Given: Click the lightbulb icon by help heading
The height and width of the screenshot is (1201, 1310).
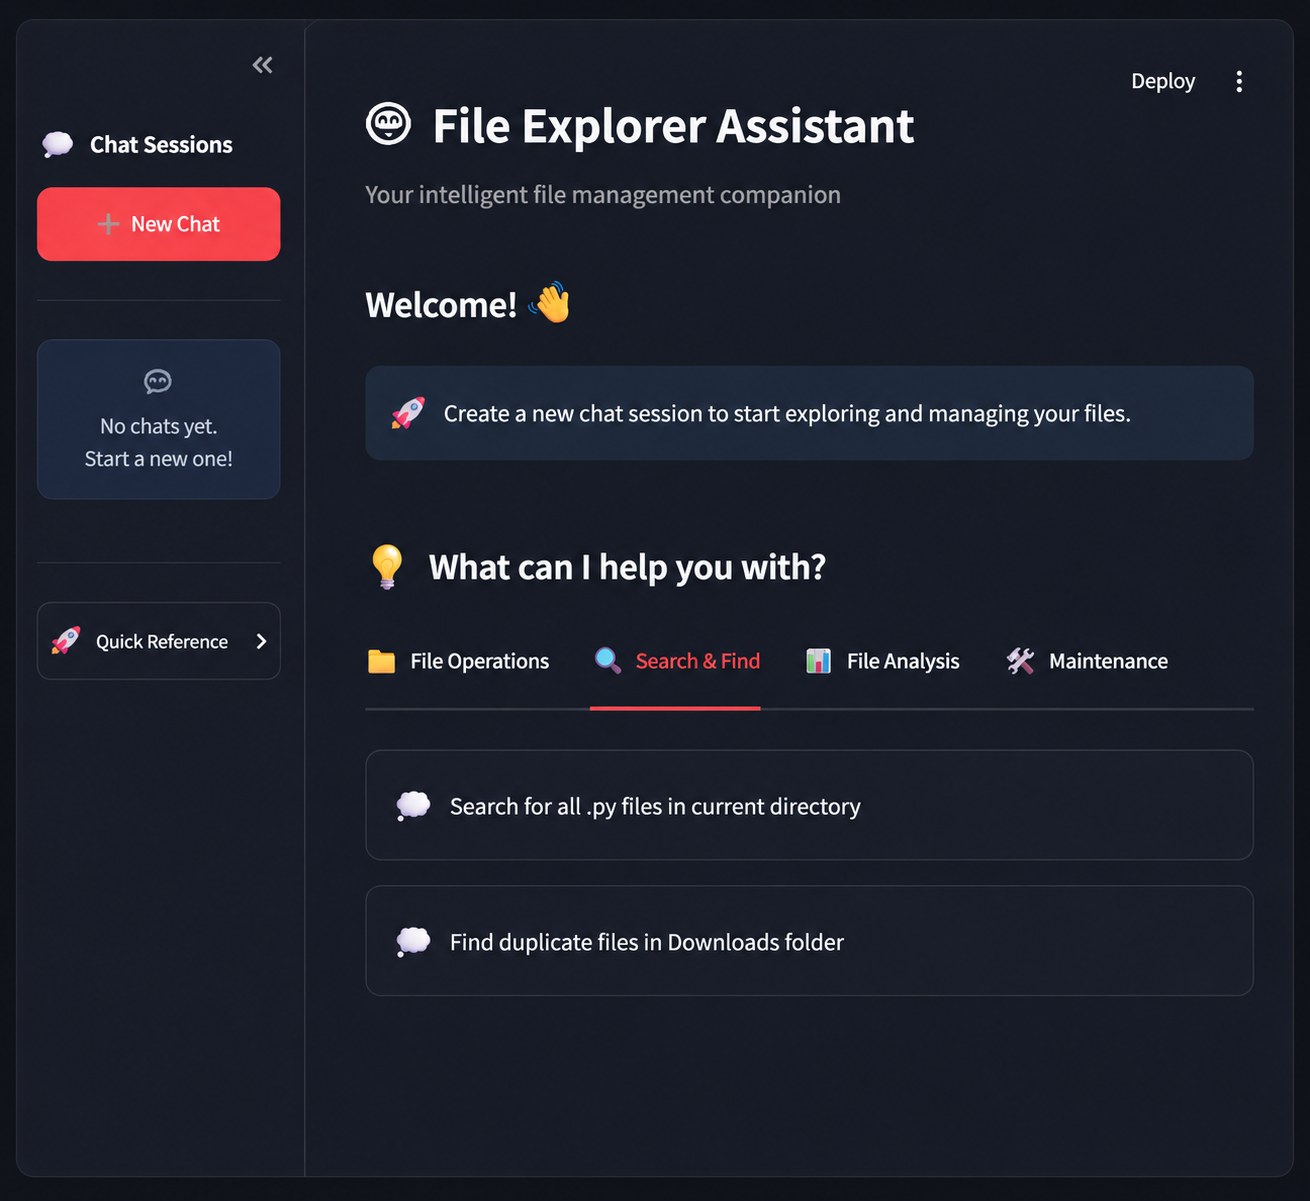Looking at the screenshot, I should [387, 567].
